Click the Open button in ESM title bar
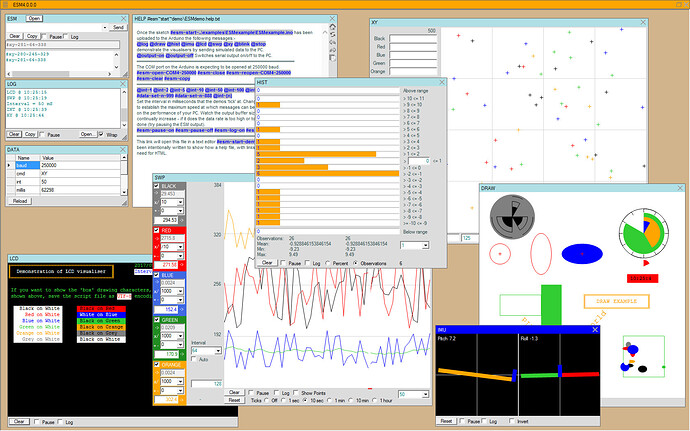 (x=34, y=18)
